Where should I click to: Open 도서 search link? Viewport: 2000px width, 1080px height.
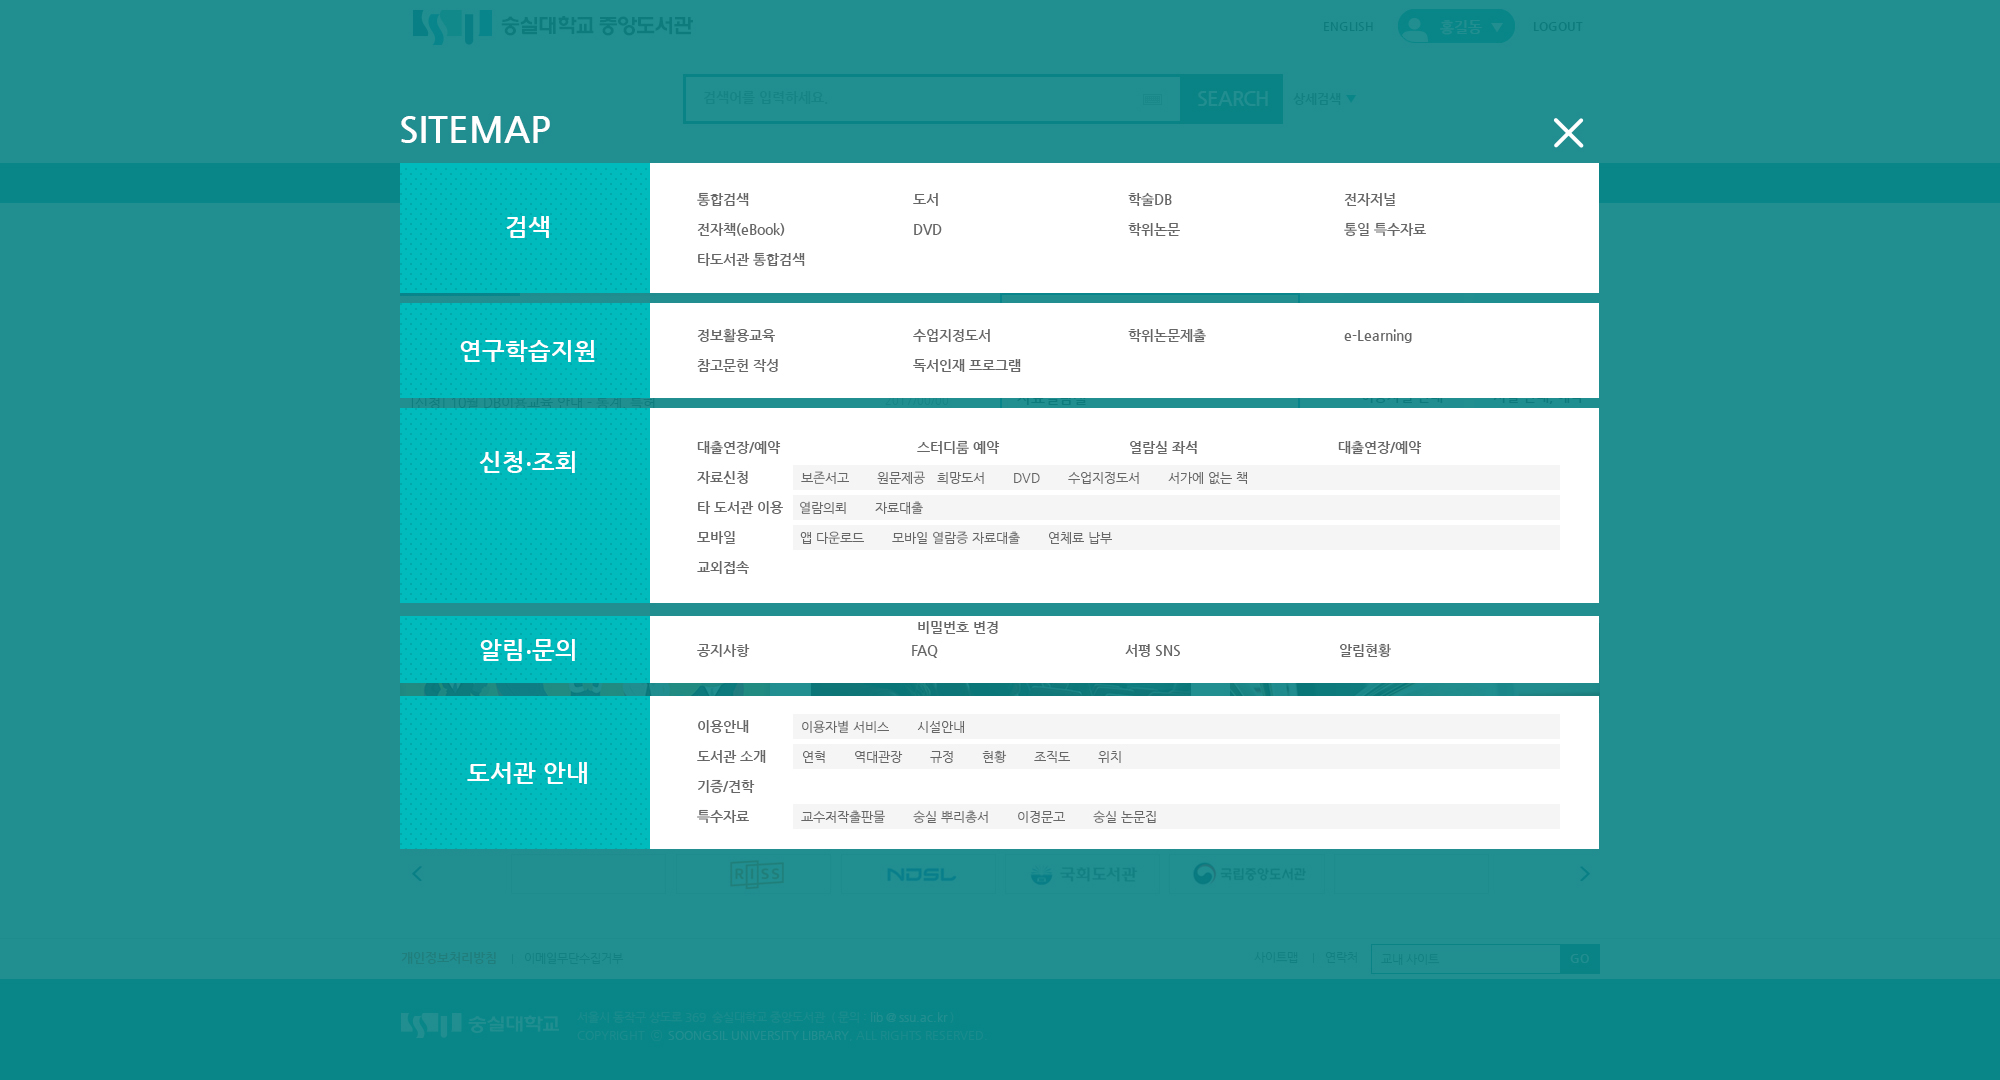pos(926,200)
